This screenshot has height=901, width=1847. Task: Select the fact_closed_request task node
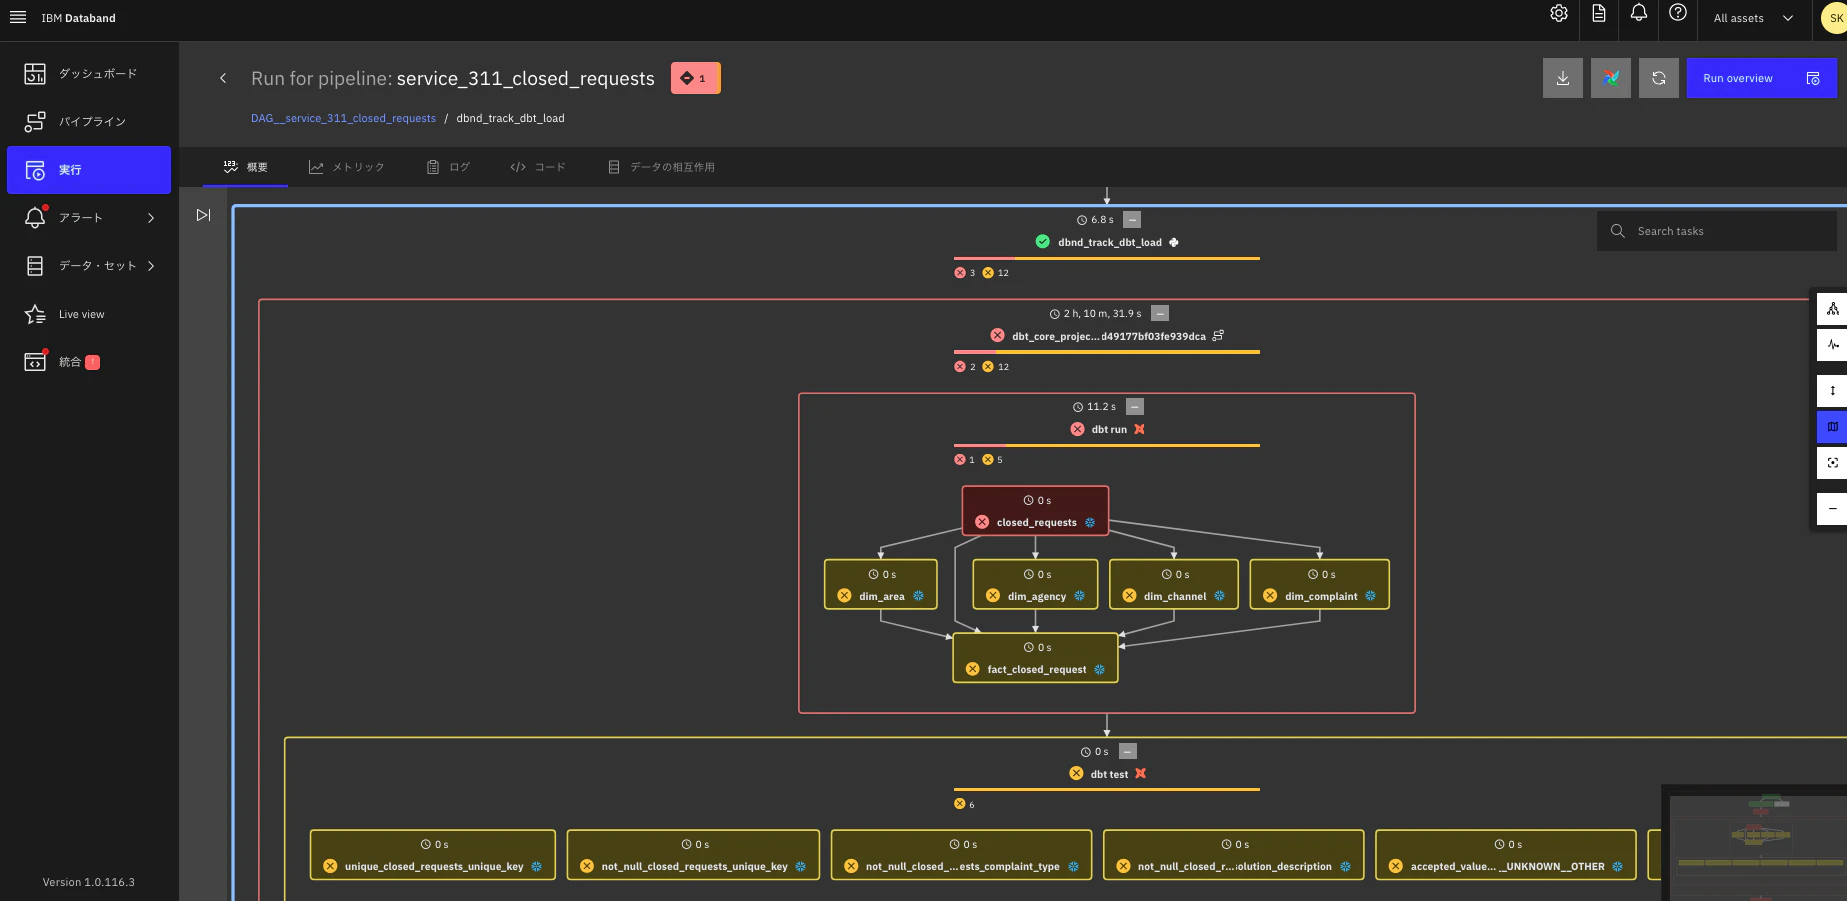pos(1035,658)
